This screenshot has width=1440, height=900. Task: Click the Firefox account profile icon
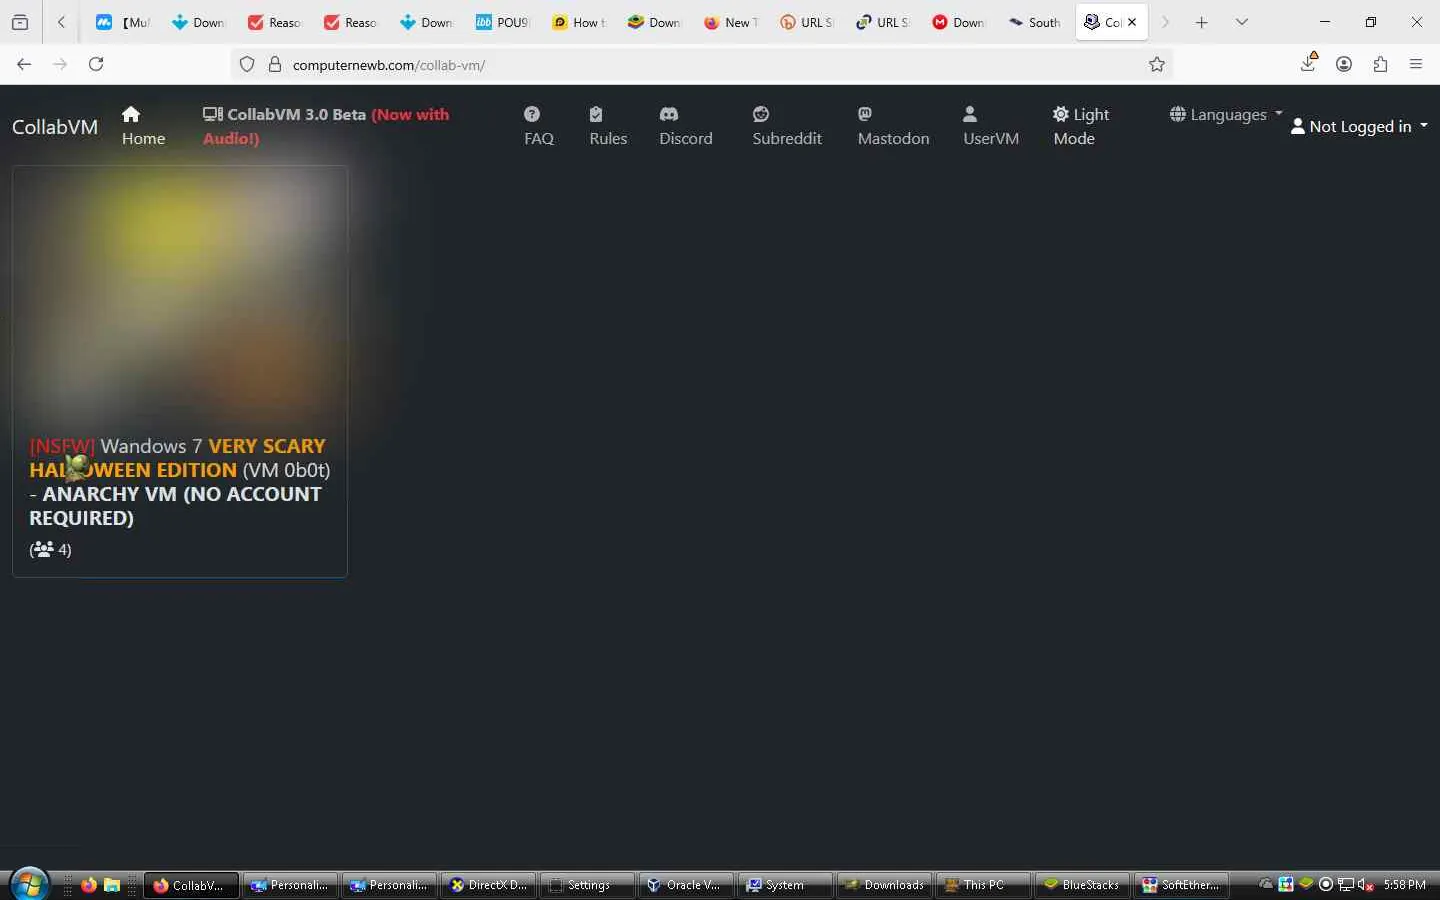1344,64
